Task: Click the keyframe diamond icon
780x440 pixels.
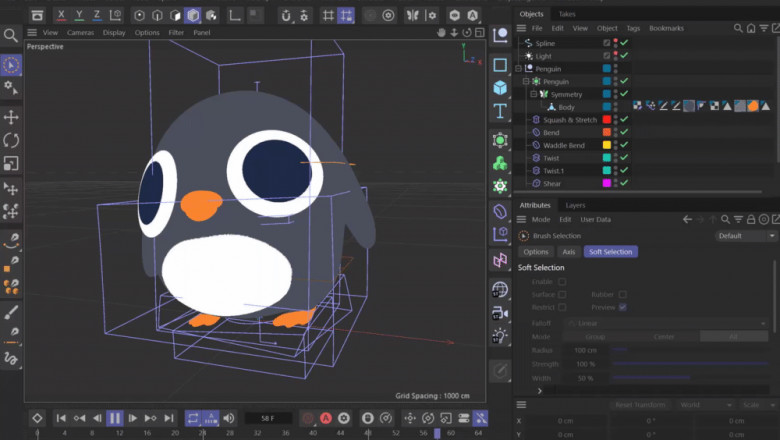Action: (37, 418)
